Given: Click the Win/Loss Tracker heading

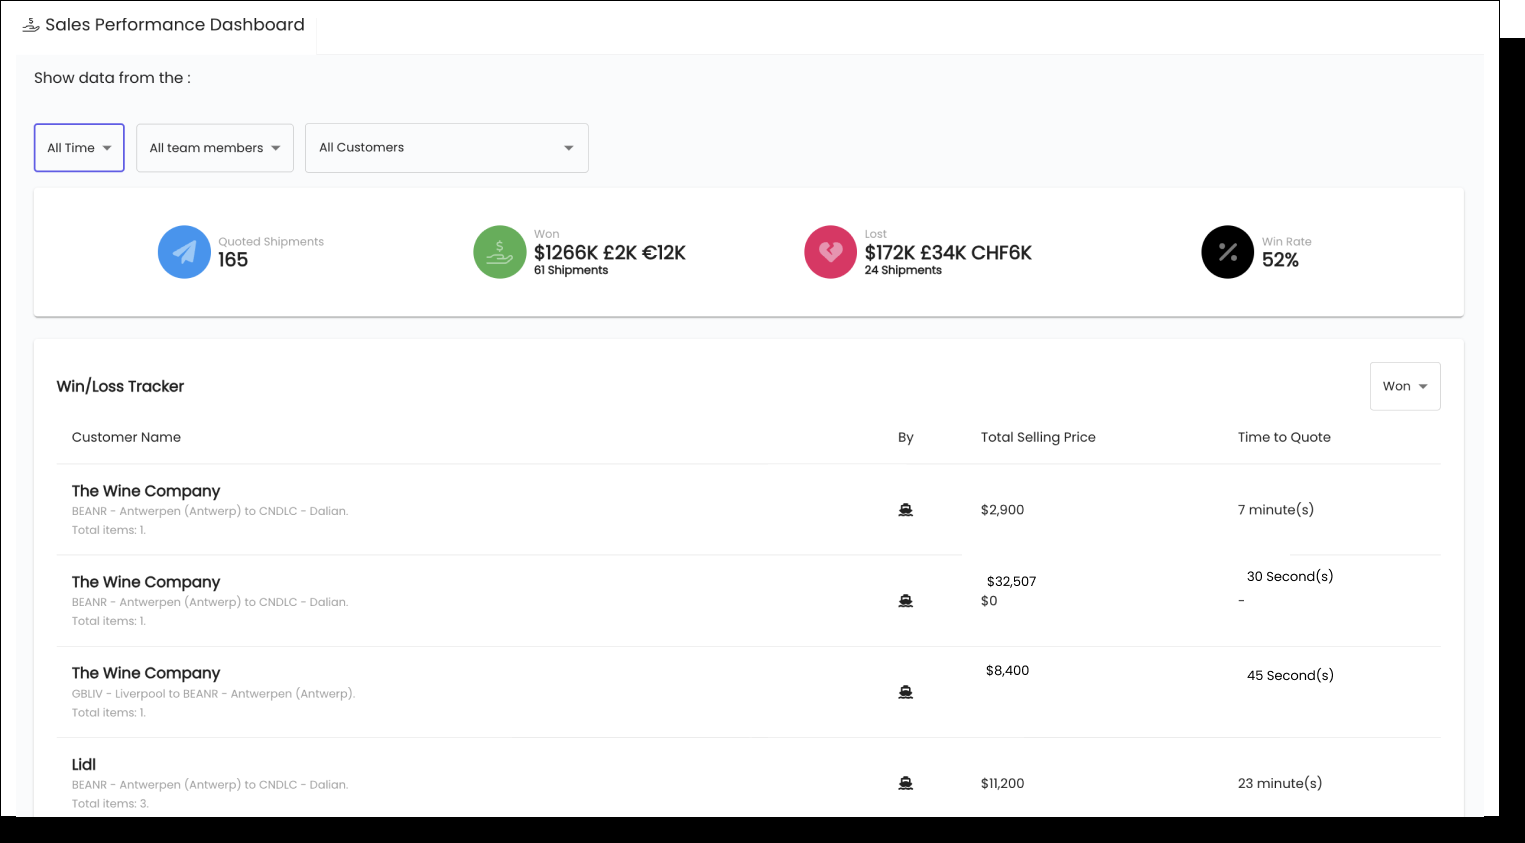Looking at the screenshot, I should (120, 386).
